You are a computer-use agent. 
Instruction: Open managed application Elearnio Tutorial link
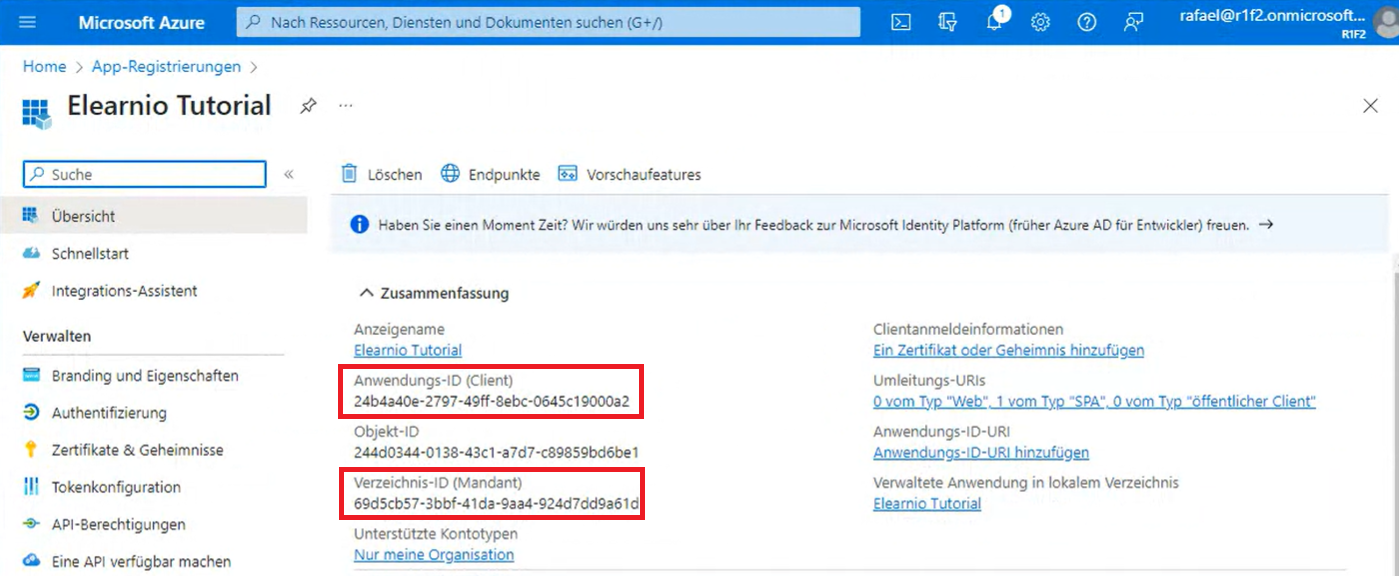pos(927,503)
